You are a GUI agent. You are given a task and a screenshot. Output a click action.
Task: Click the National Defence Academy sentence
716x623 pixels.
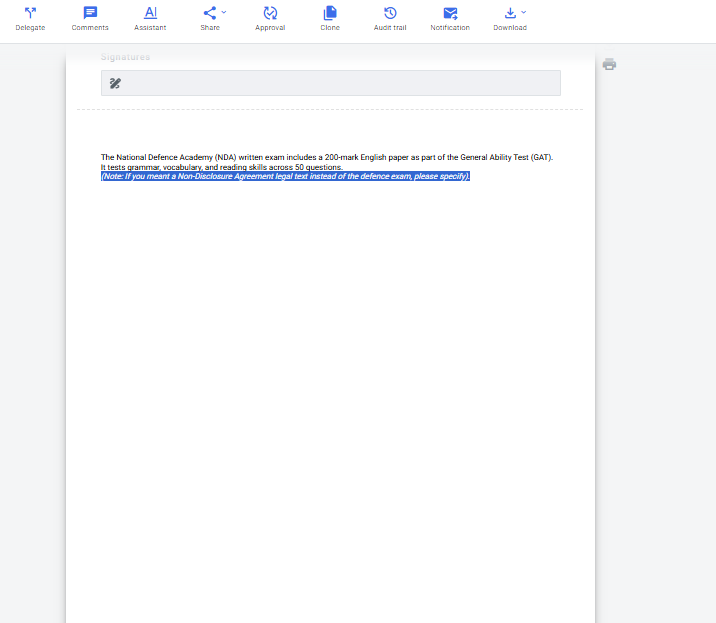327,157
